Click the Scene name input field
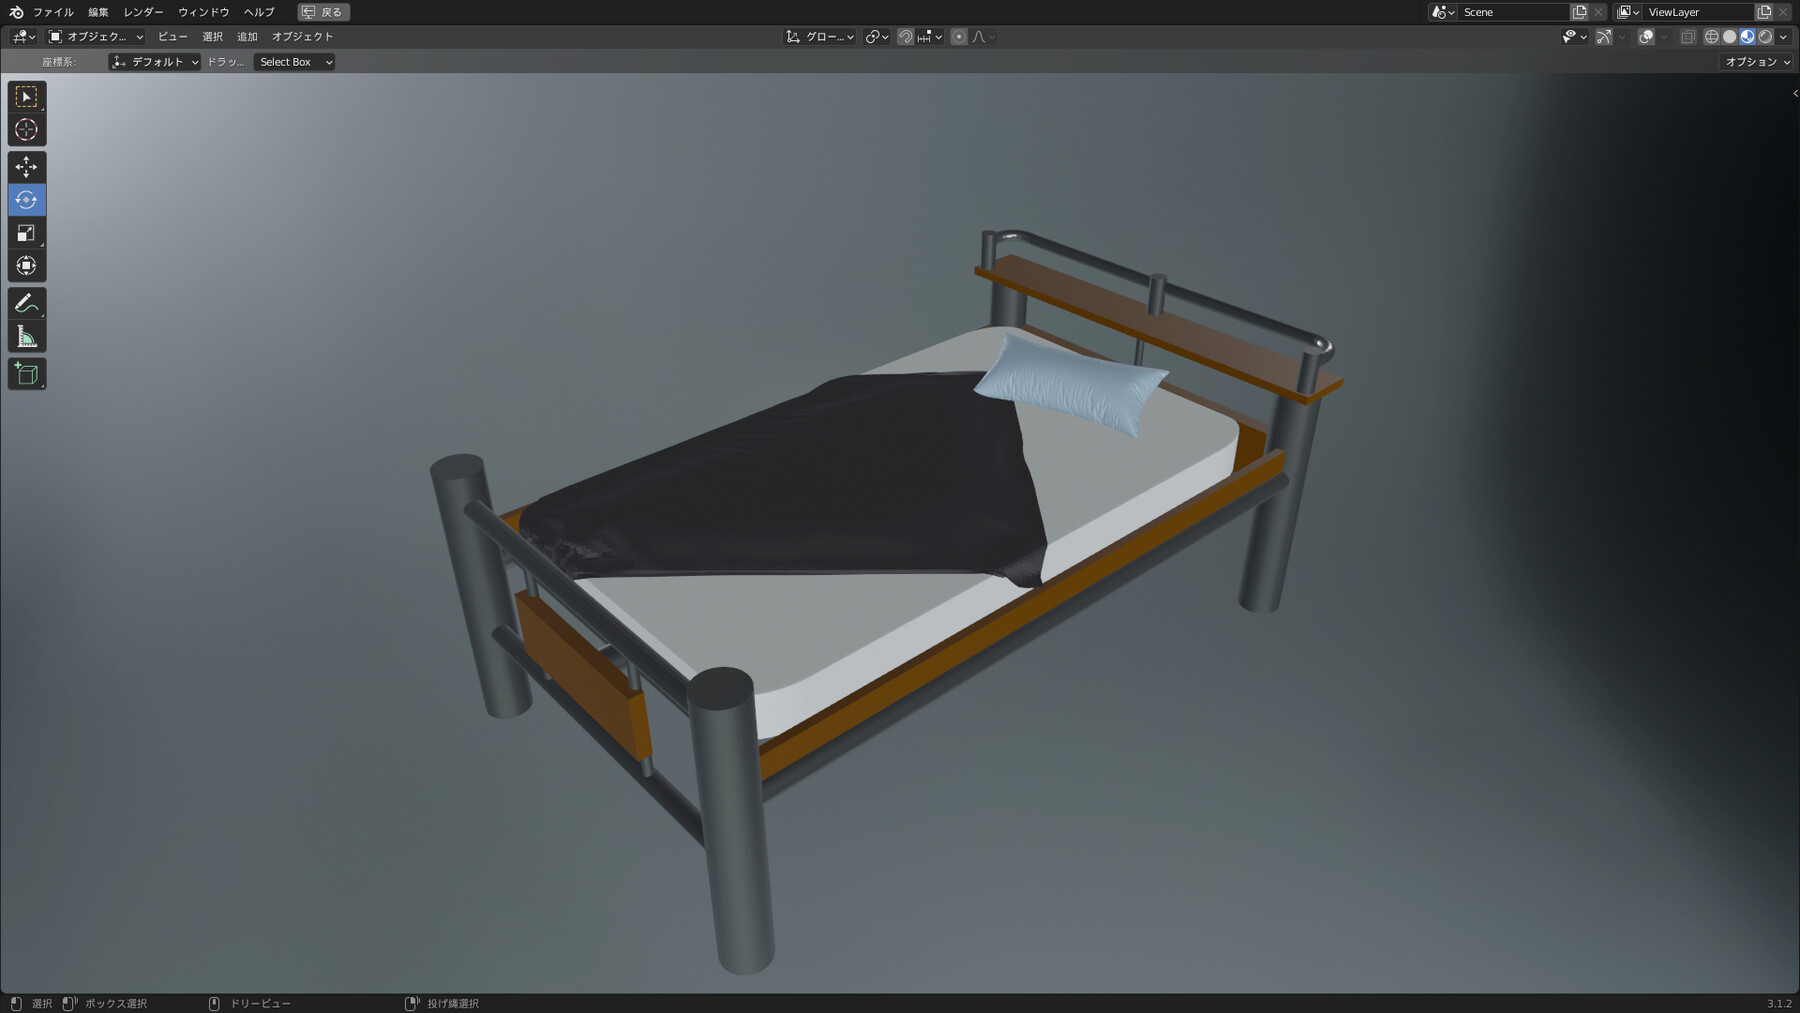The image size is (1800, 1013). pos(1513,12)
